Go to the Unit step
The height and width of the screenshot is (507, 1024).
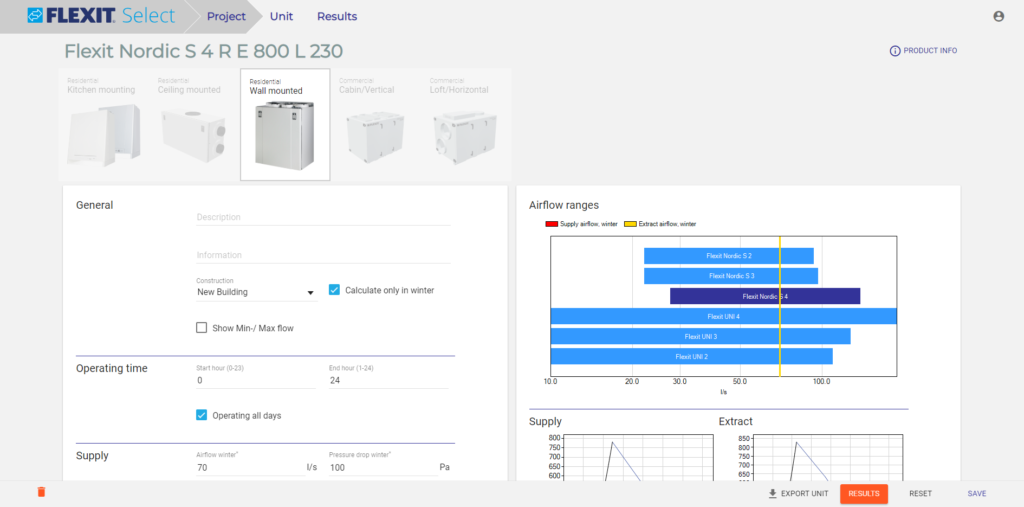point(281,16)
